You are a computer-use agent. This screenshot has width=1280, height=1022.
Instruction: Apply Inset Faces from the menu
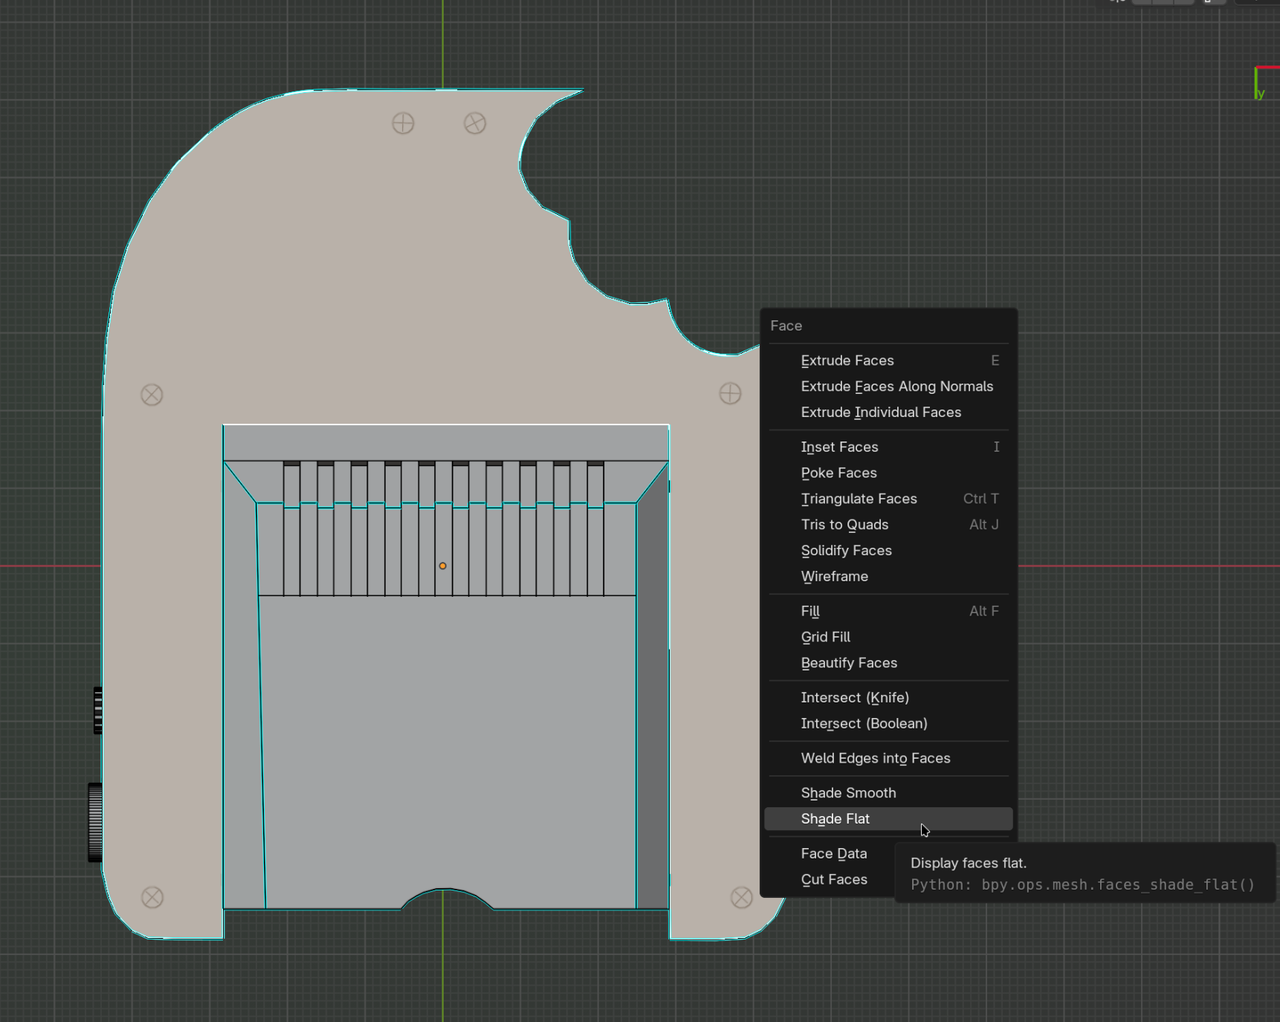[839, 447]
